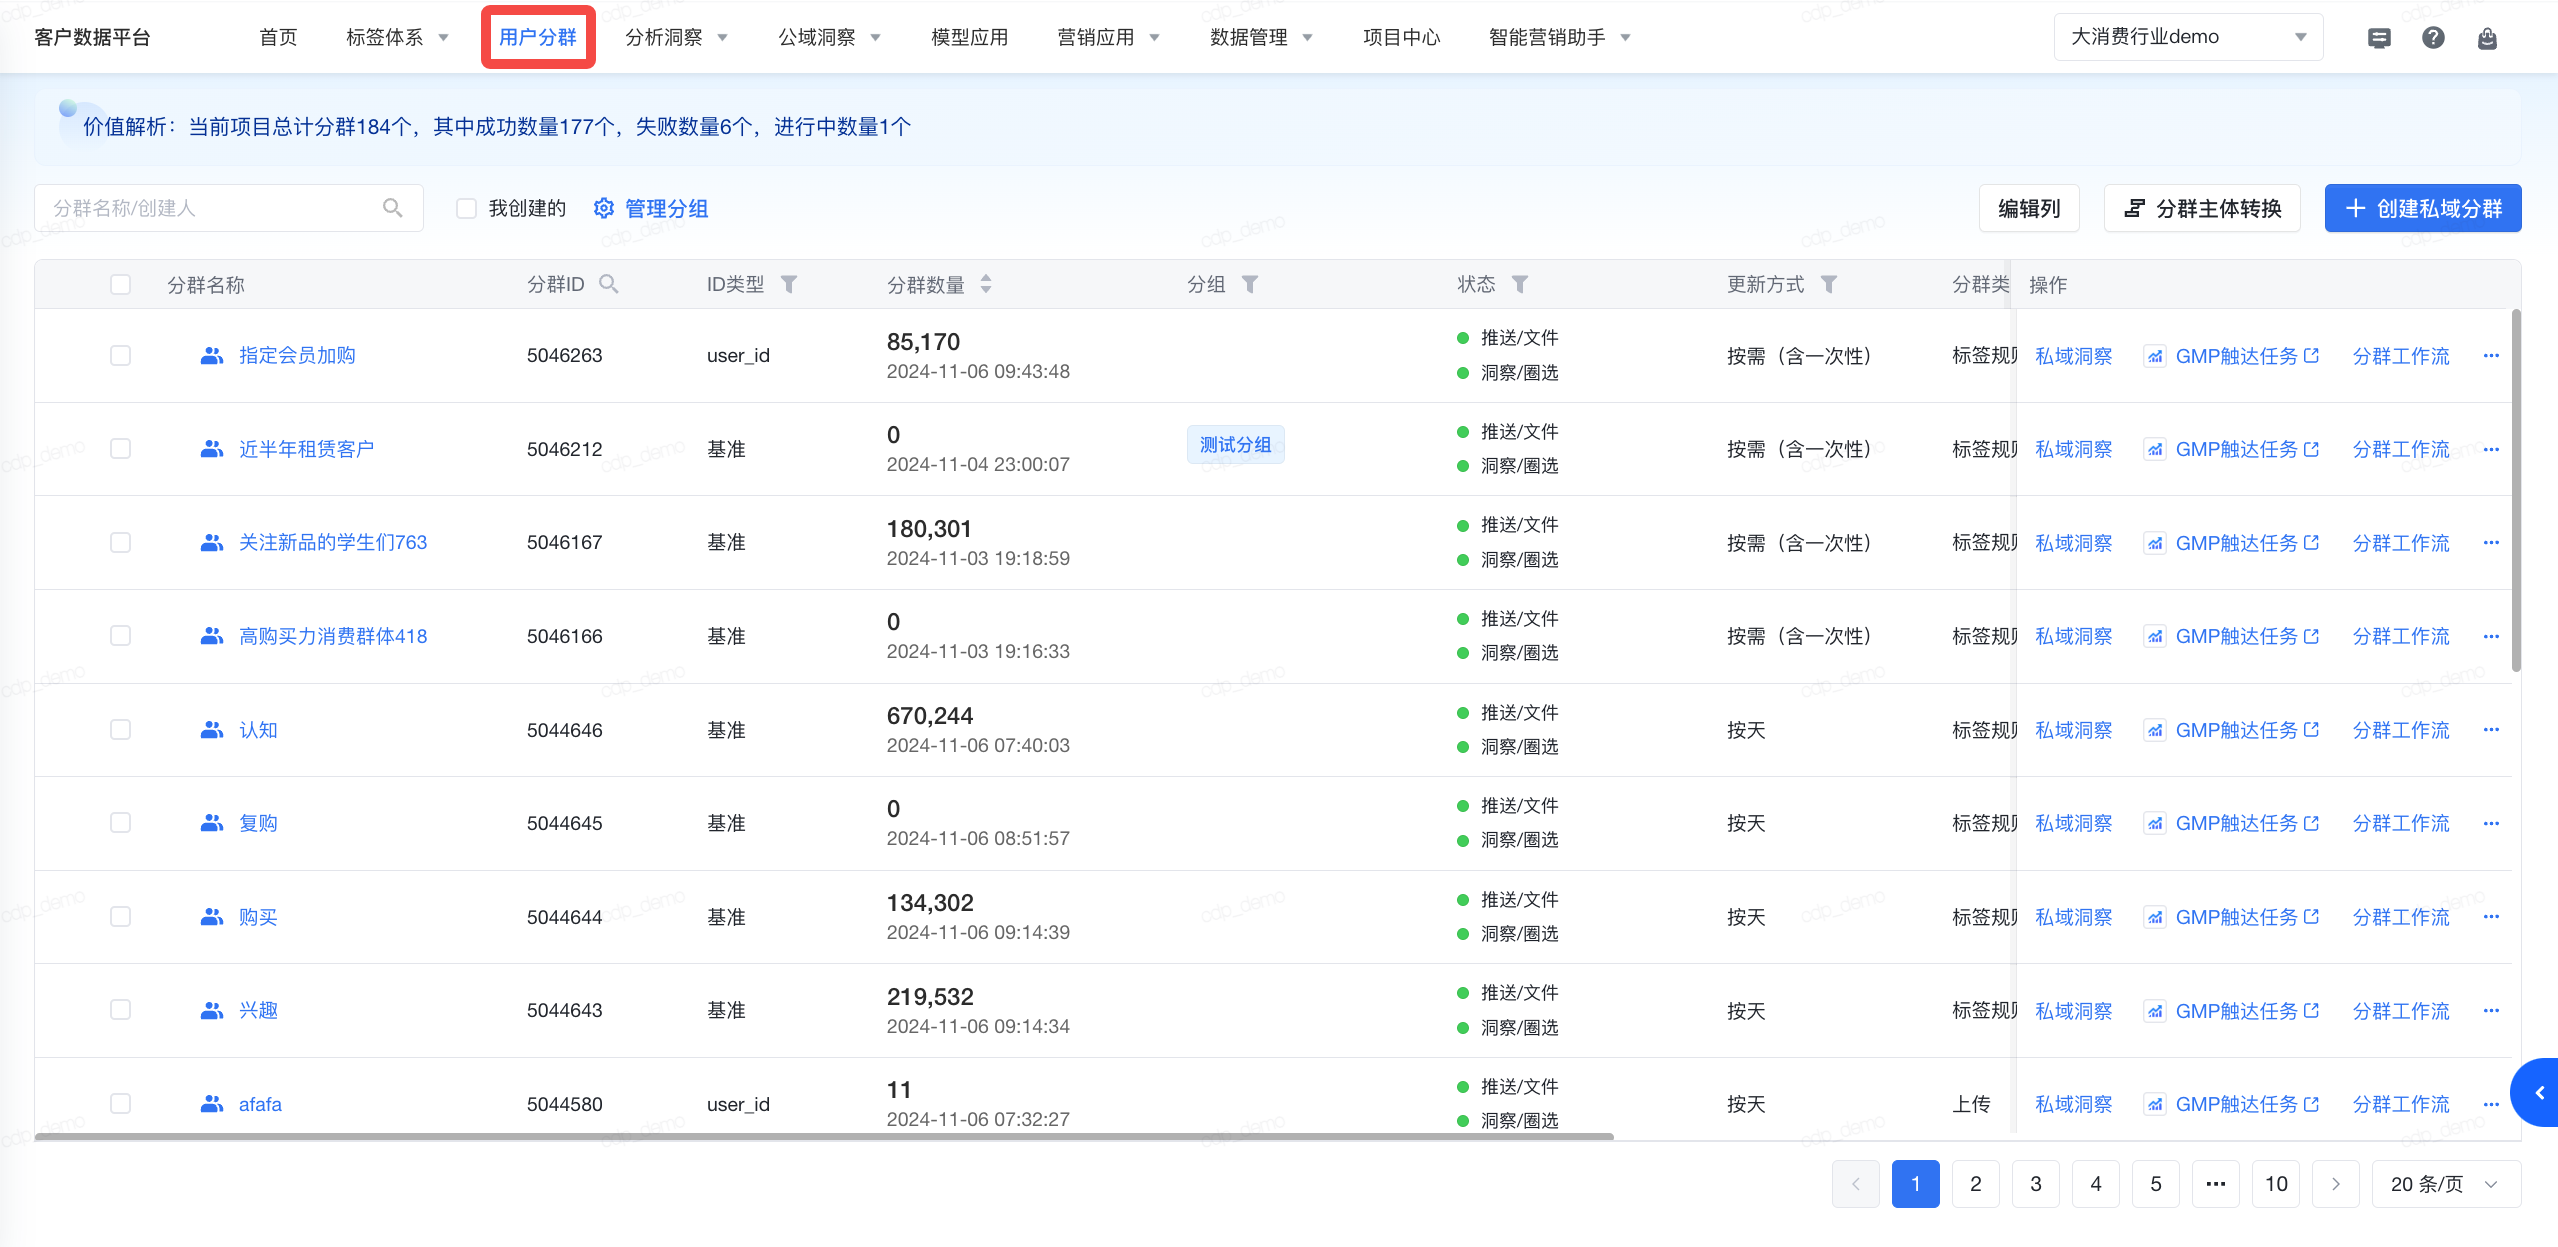The width and height of the screenshot is (2558, 1247).
Task: Click the search icon next to 分群ID header
Action: [608, 284]
